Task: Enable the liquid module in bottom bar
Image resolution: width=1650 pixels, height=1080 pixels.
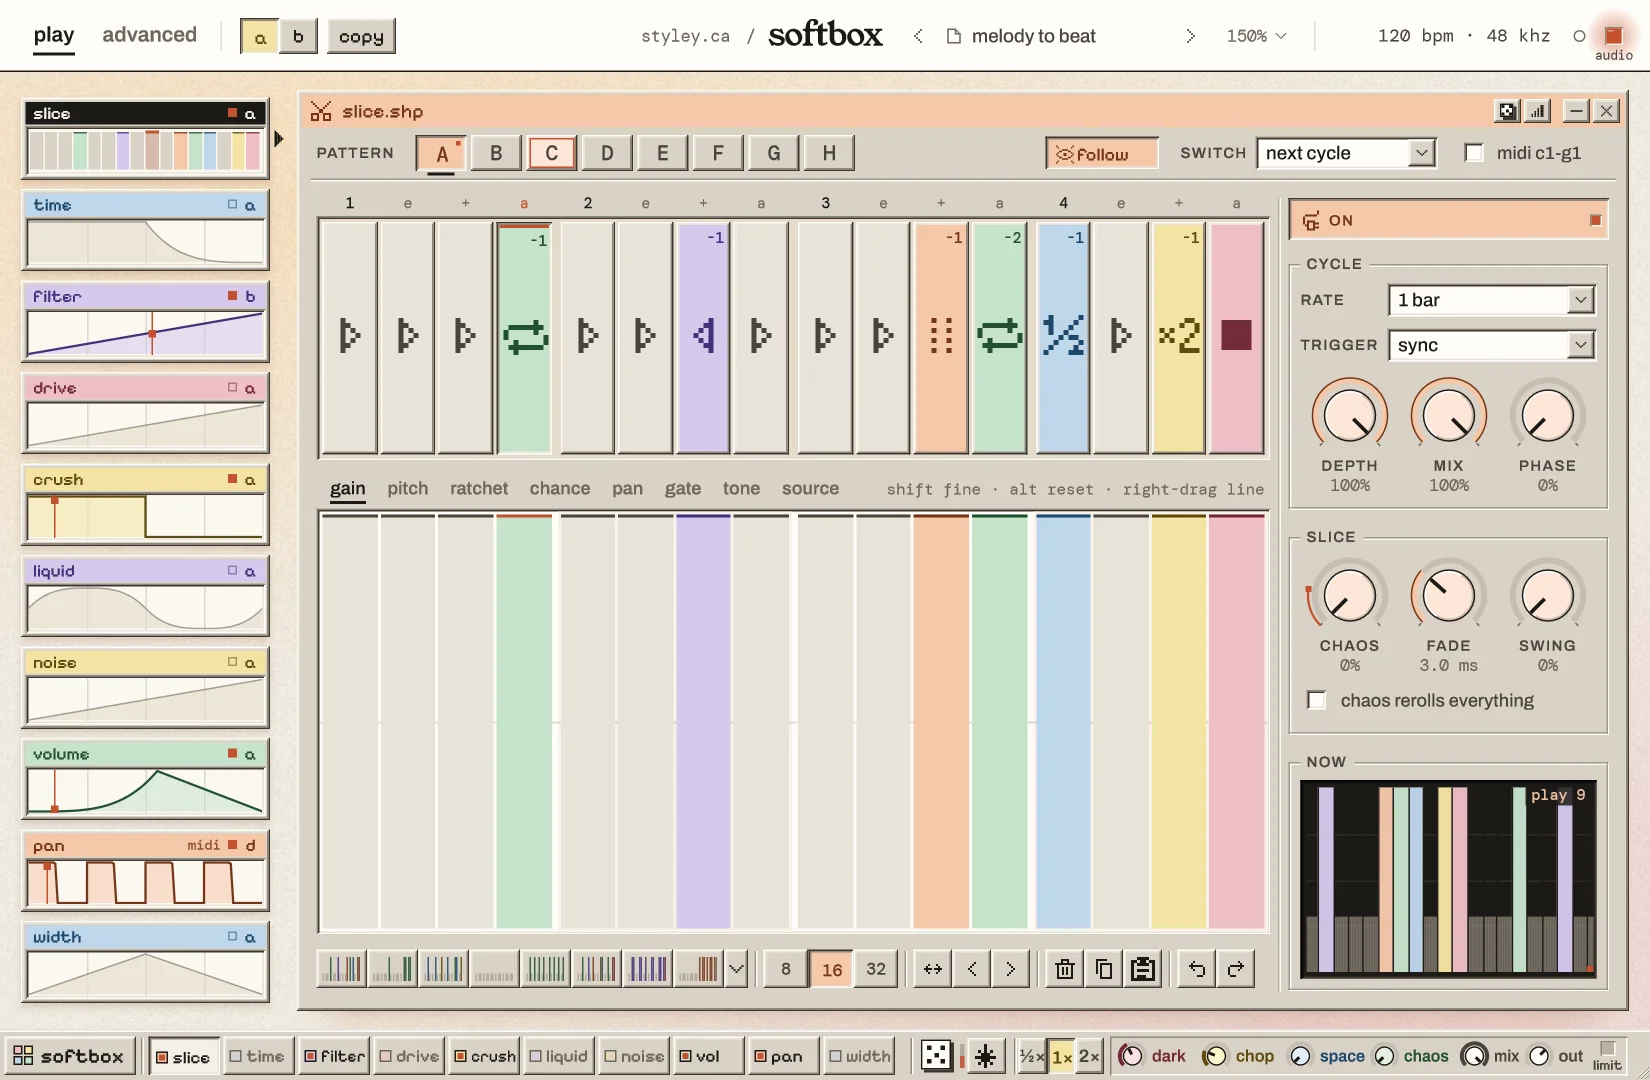Action: coord(558,1056)
